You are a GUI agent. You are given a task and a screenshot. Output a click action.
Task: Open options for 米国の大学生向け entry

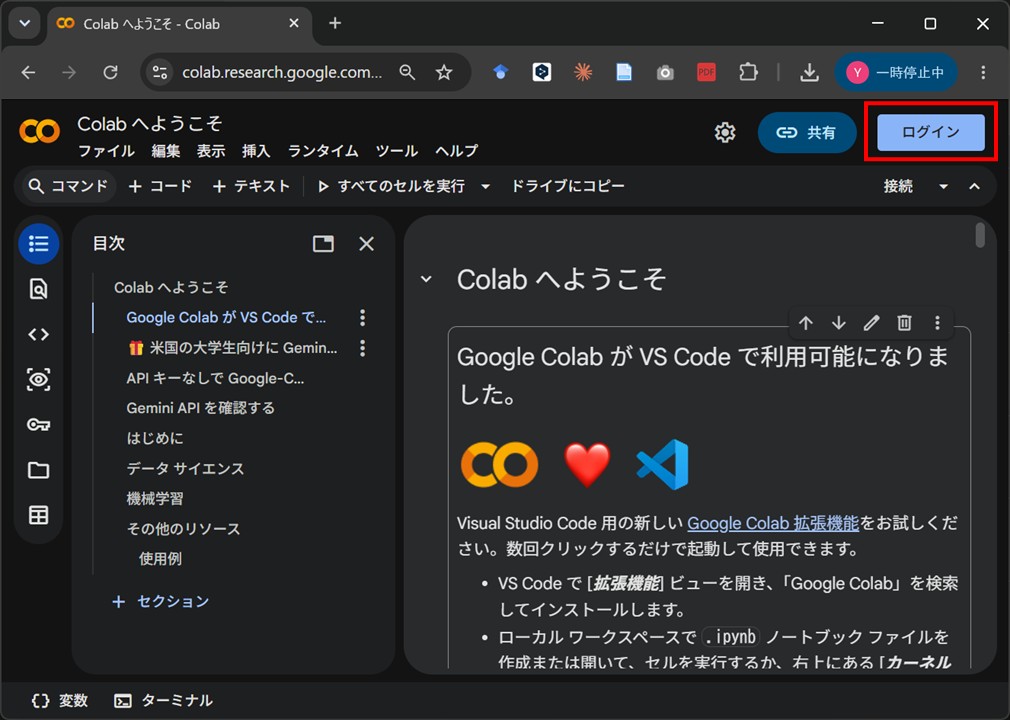(363, 348)
